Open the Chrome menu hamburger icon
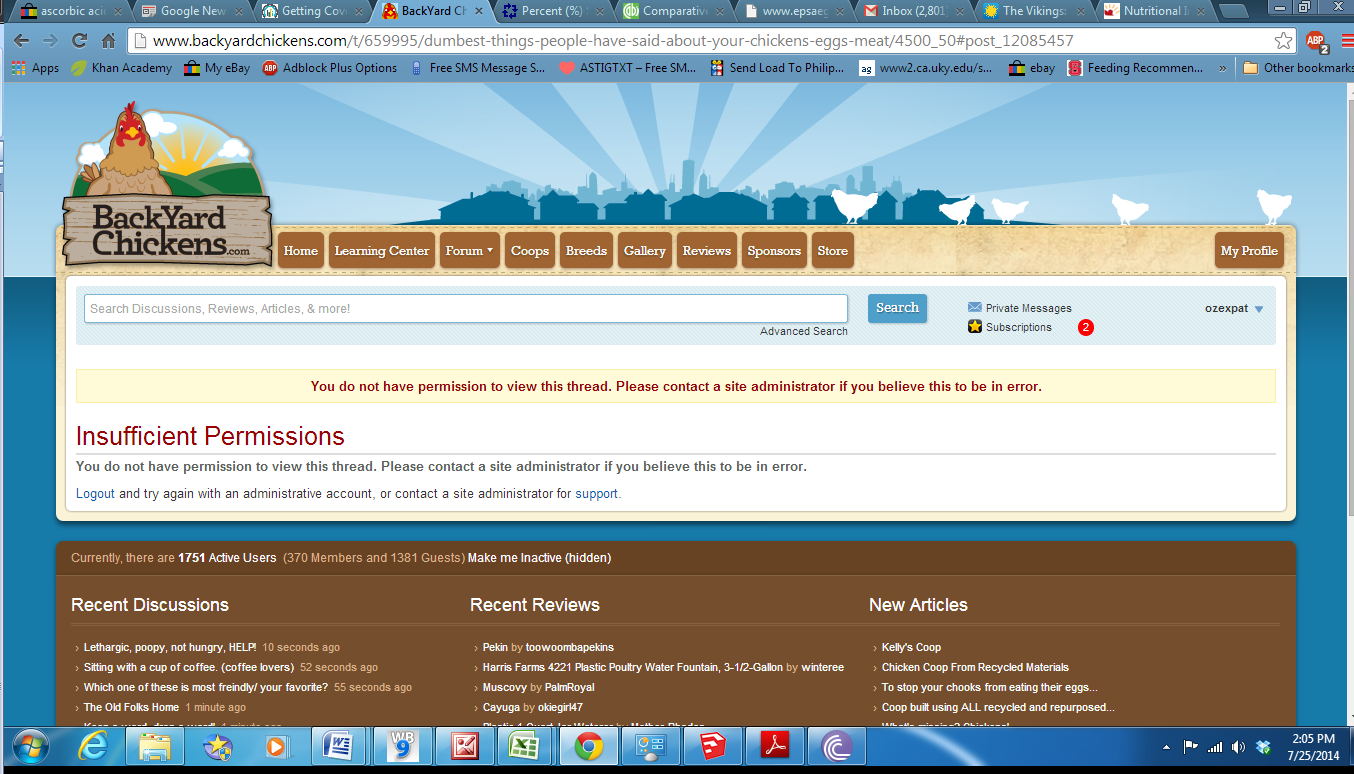The width and height of the screenshot is (1354, 774). pos(1343,41)
